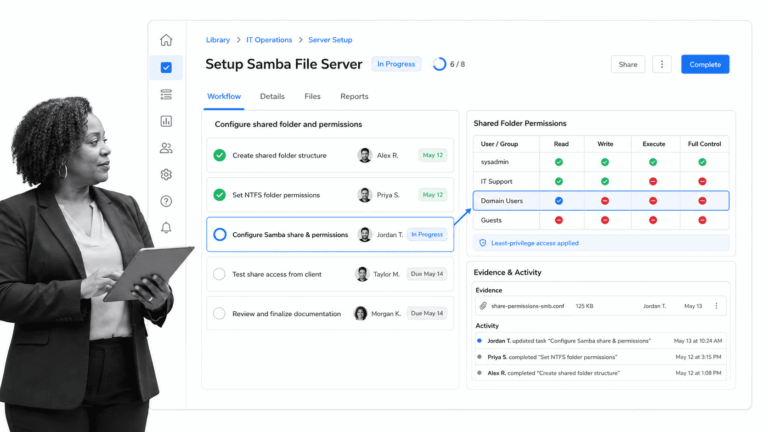
Task: Click the Complete button
Action: point(705,64)
